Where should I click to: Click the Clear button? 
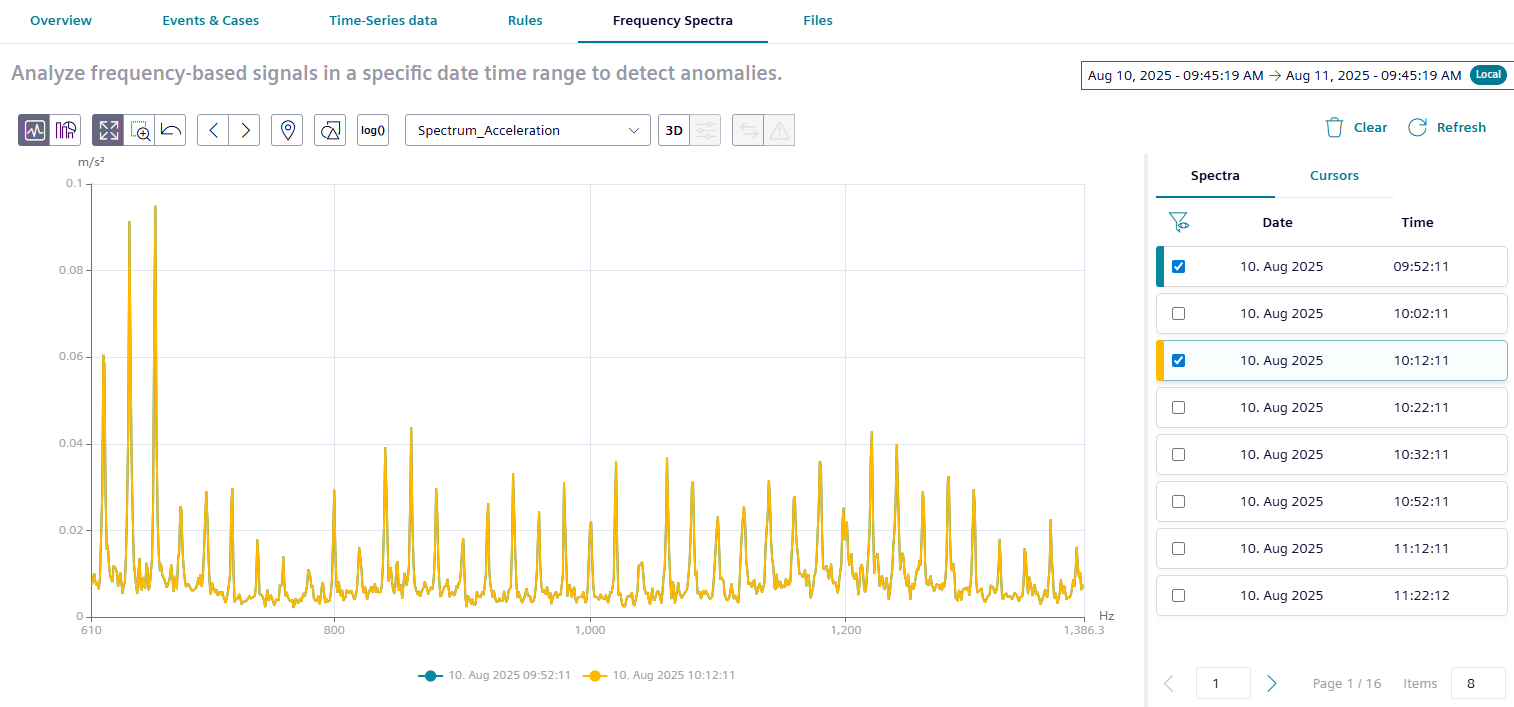click(x=1356, y=128)
